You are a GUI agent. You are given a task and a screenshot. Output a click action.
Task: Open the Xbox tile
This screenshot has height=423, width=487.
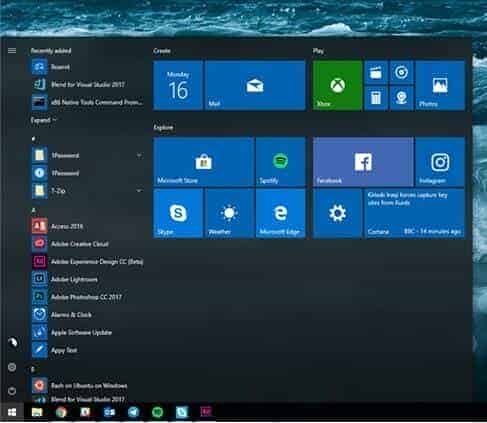337,85
